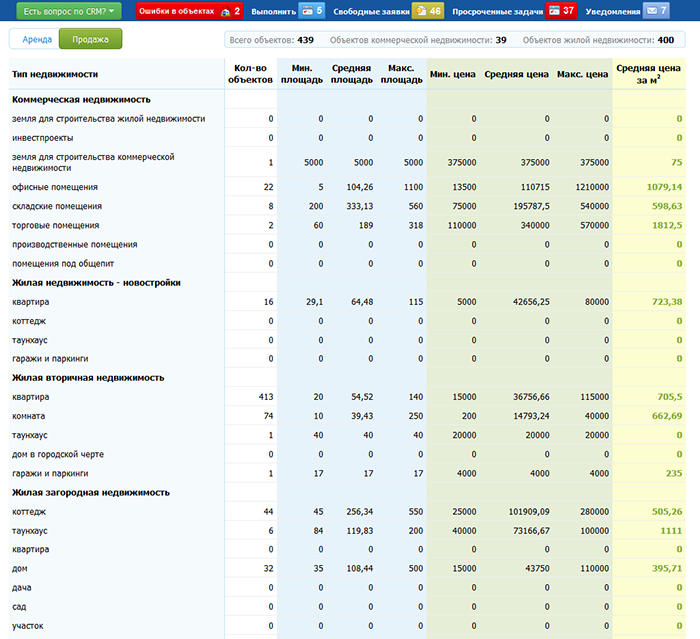The width and height of the screenshot is (700, 639).
Task: Click the value 705,5 in квартира row
Action: pos(670,397)
